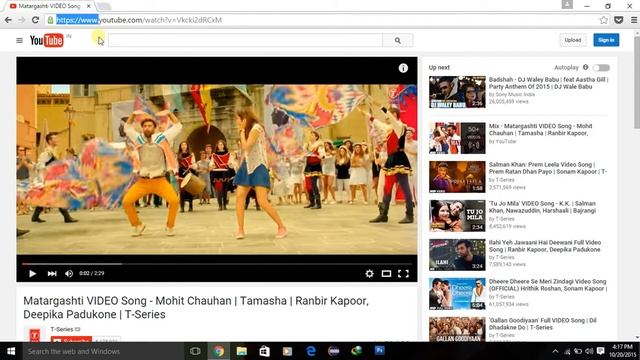Open the Chrome menu button
Screen dimensions: 640x360
tap(634, 20)
